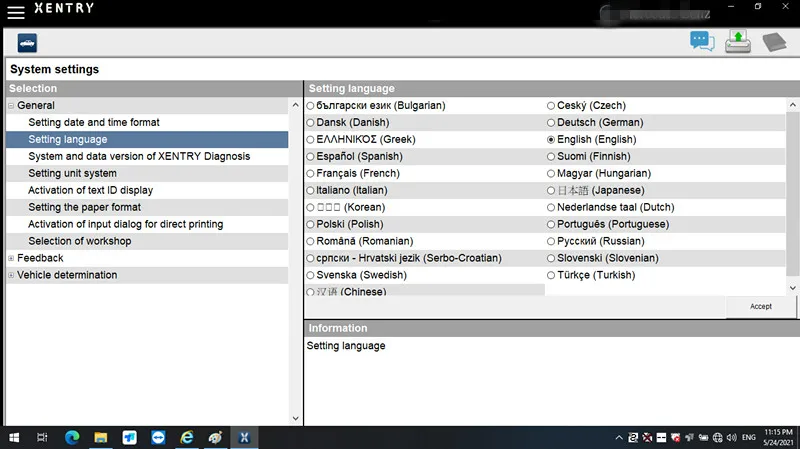
Task: Launch Microsoft Edge from the taskbar
Action: pos(72,438)
